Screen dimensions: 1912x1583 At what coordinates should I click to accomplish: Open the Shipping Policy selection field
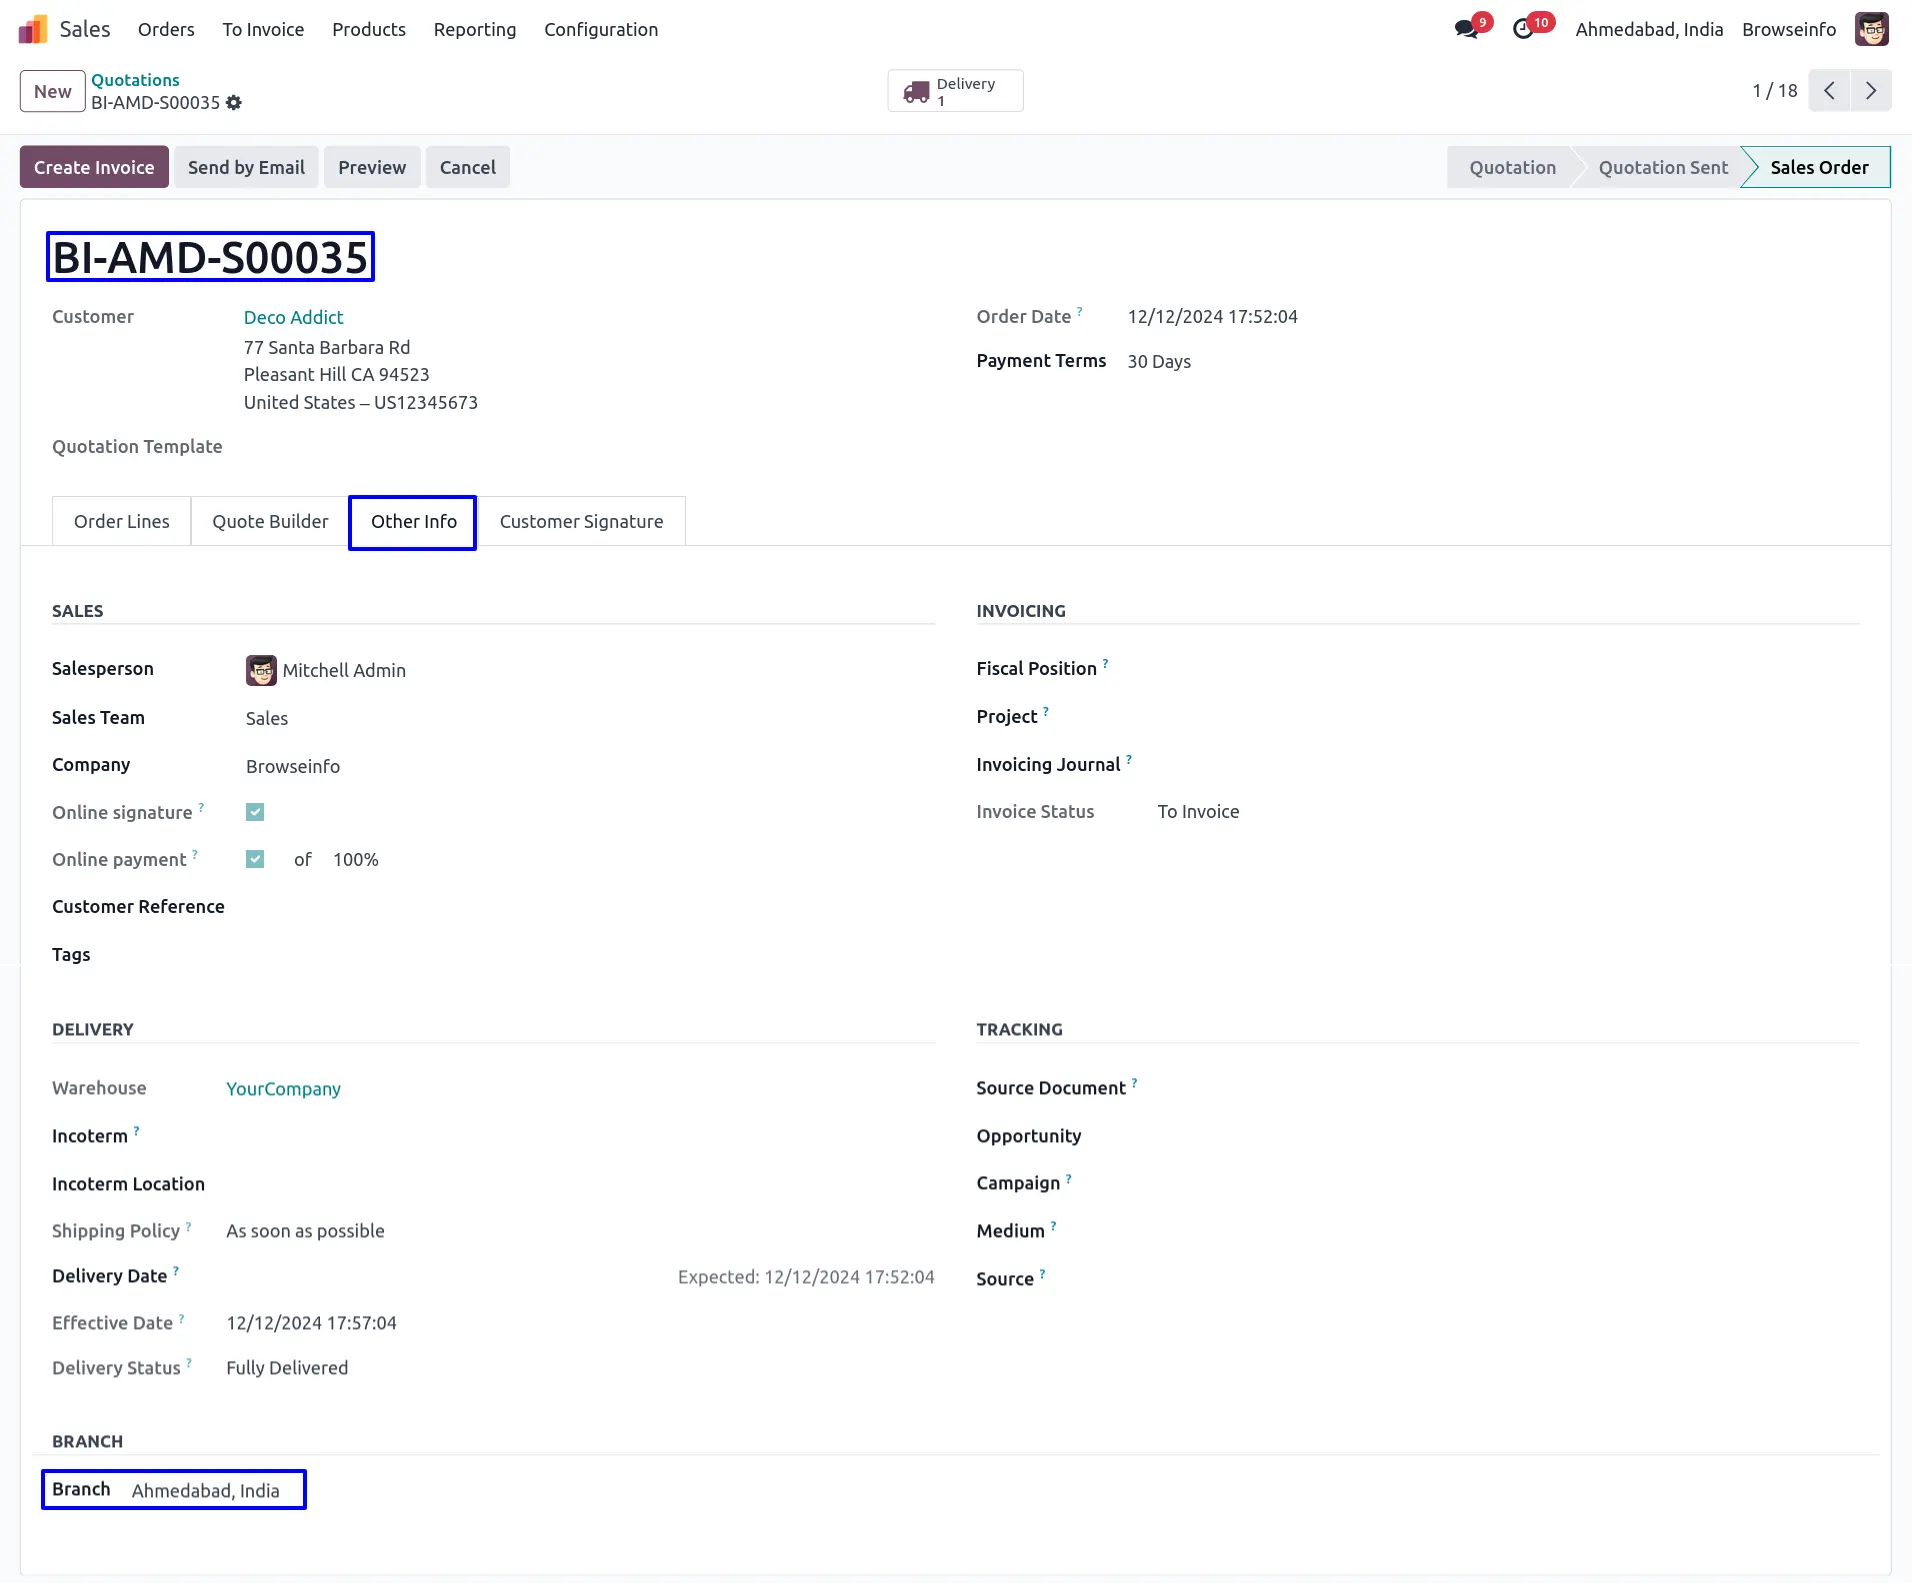click(305, 1231)
